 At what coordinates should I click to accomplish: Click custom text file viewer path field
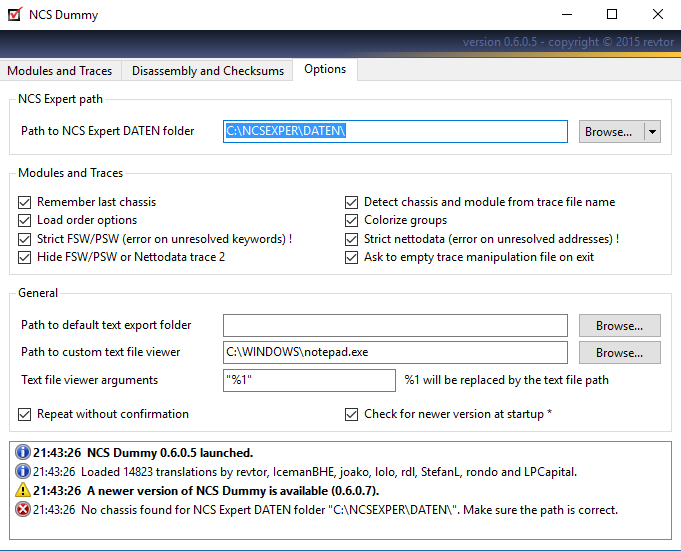pyautogui.click(x=395, y=352)
